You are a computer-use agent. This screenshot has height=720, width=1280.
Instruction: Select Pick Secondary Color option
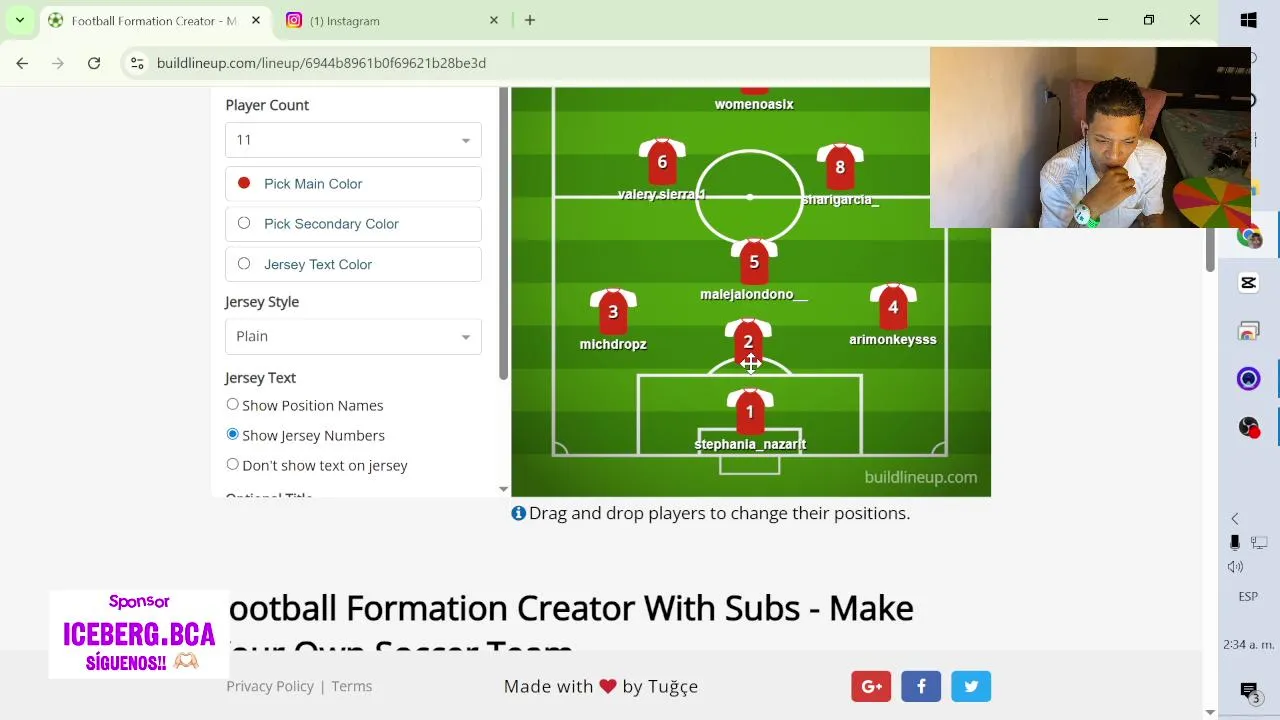point(353,224)
